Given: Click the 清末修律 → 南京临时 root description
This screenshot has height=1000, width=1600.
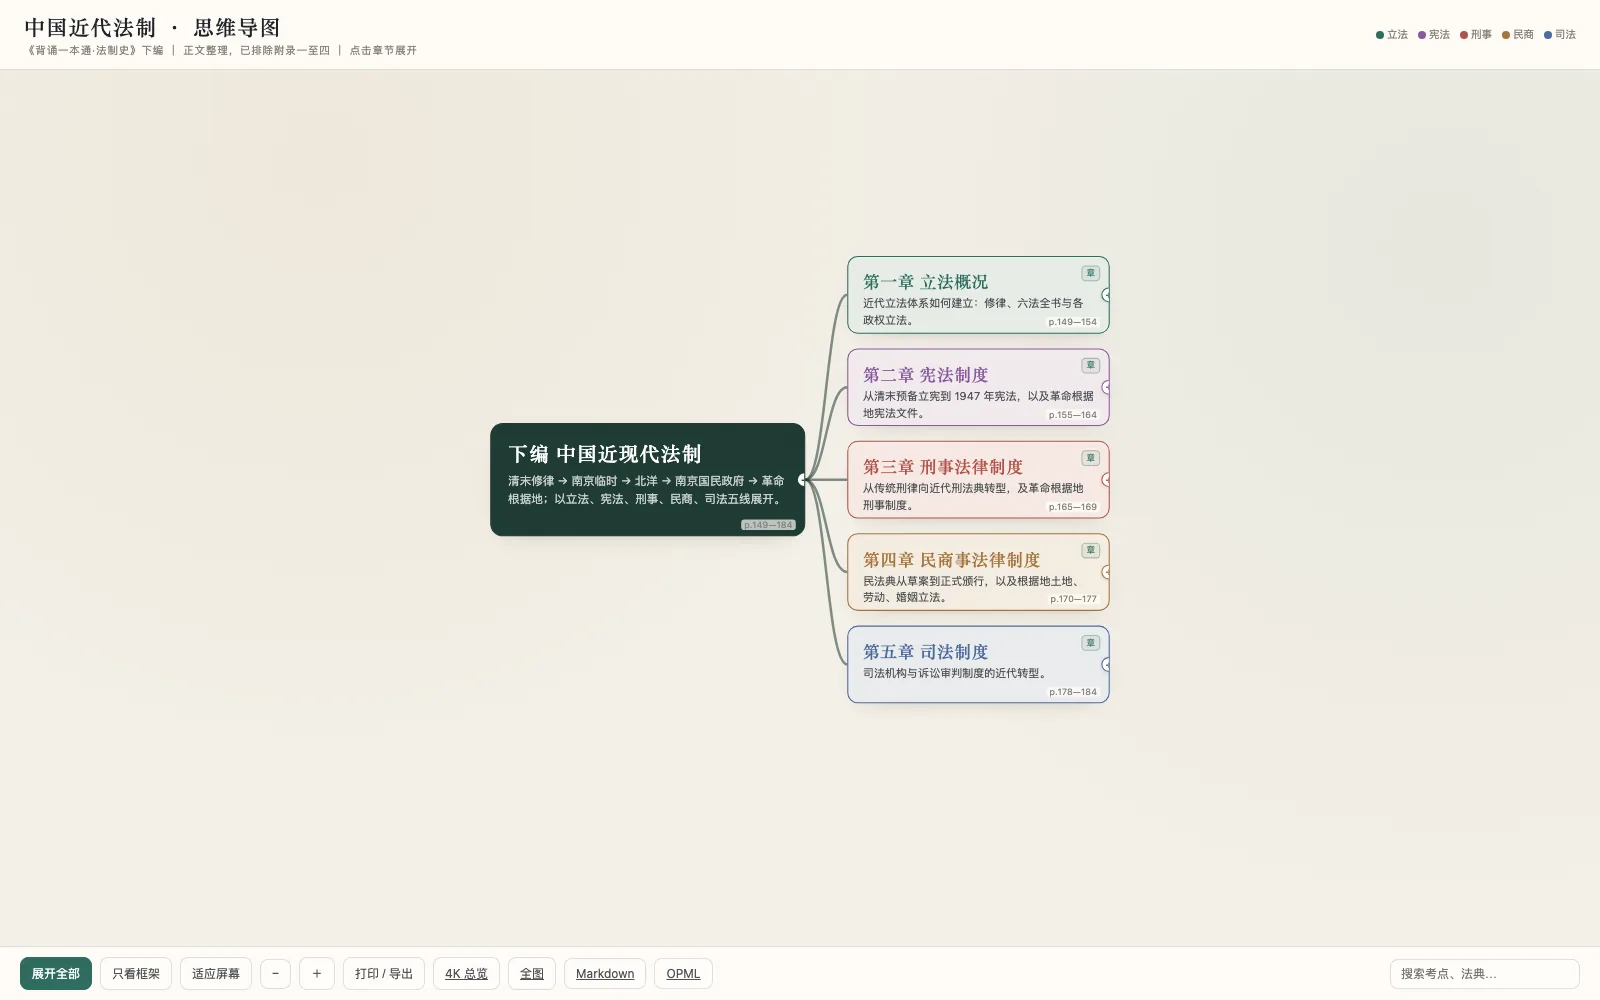Looking at the screenshot, I should 646,490.
